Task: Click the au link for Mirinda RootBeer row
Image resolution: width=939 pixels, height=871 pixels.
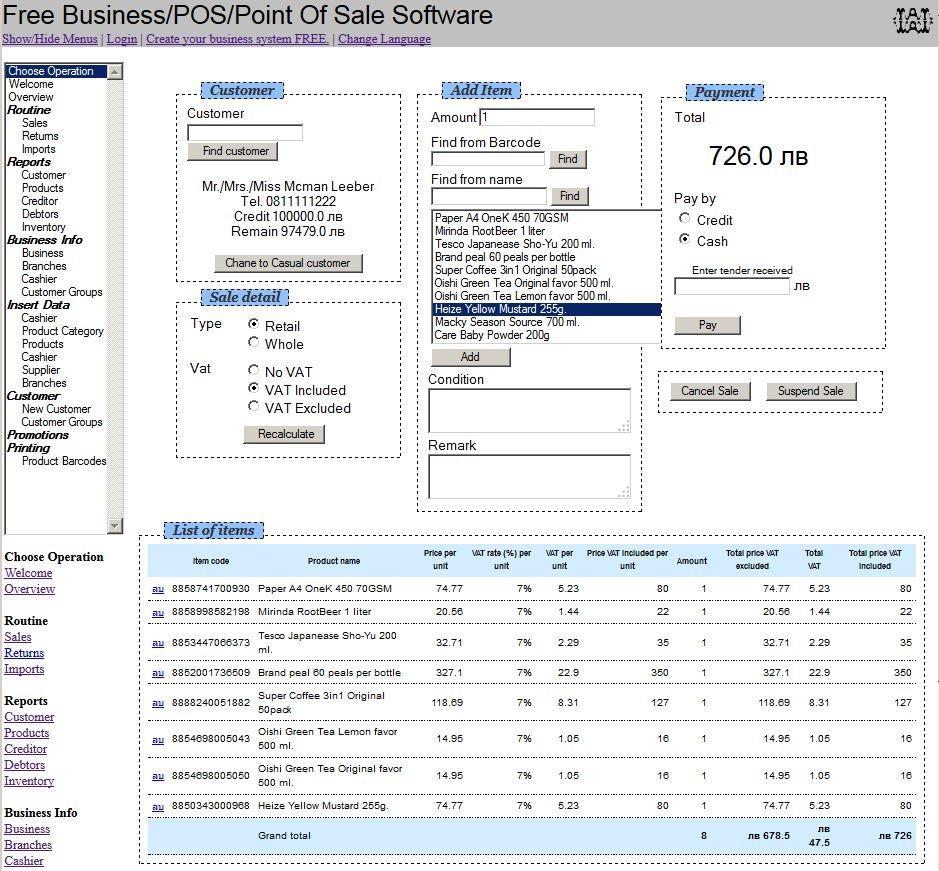Action: (x=158, y=611)
